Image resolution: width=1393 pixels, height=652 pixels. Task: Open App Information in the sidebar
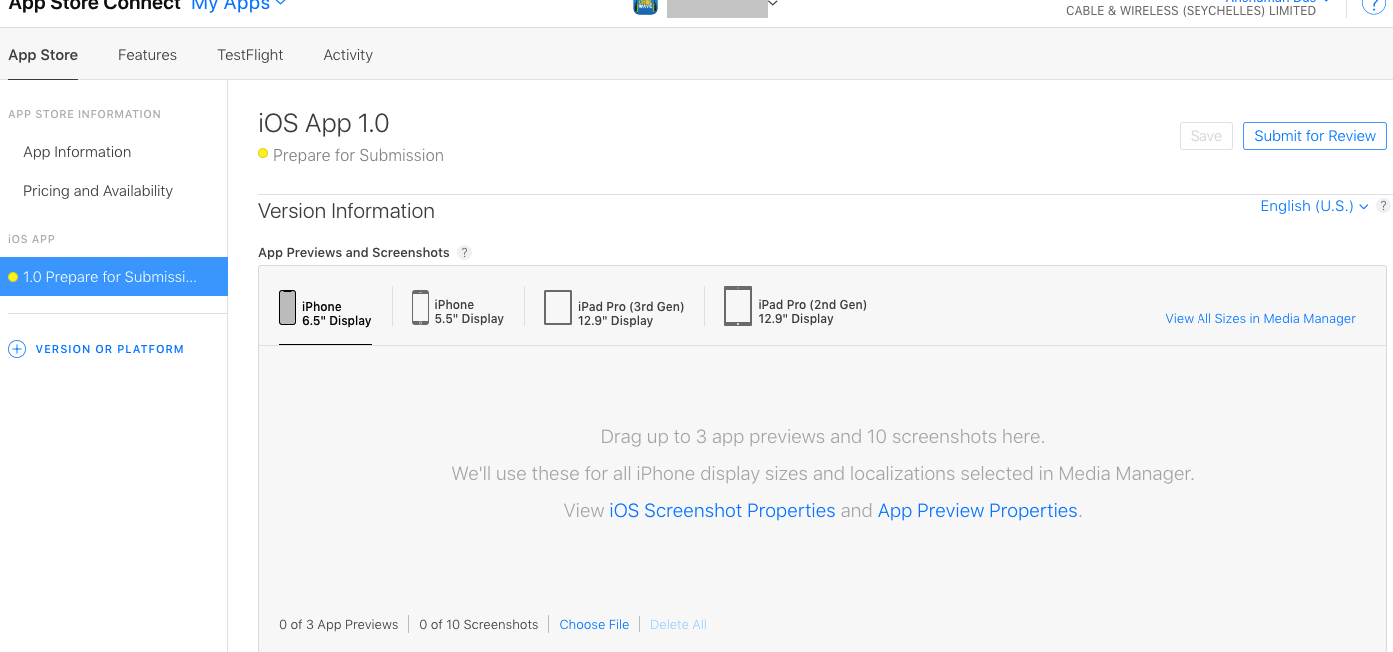pyautogui.click(x=77, y=152)
